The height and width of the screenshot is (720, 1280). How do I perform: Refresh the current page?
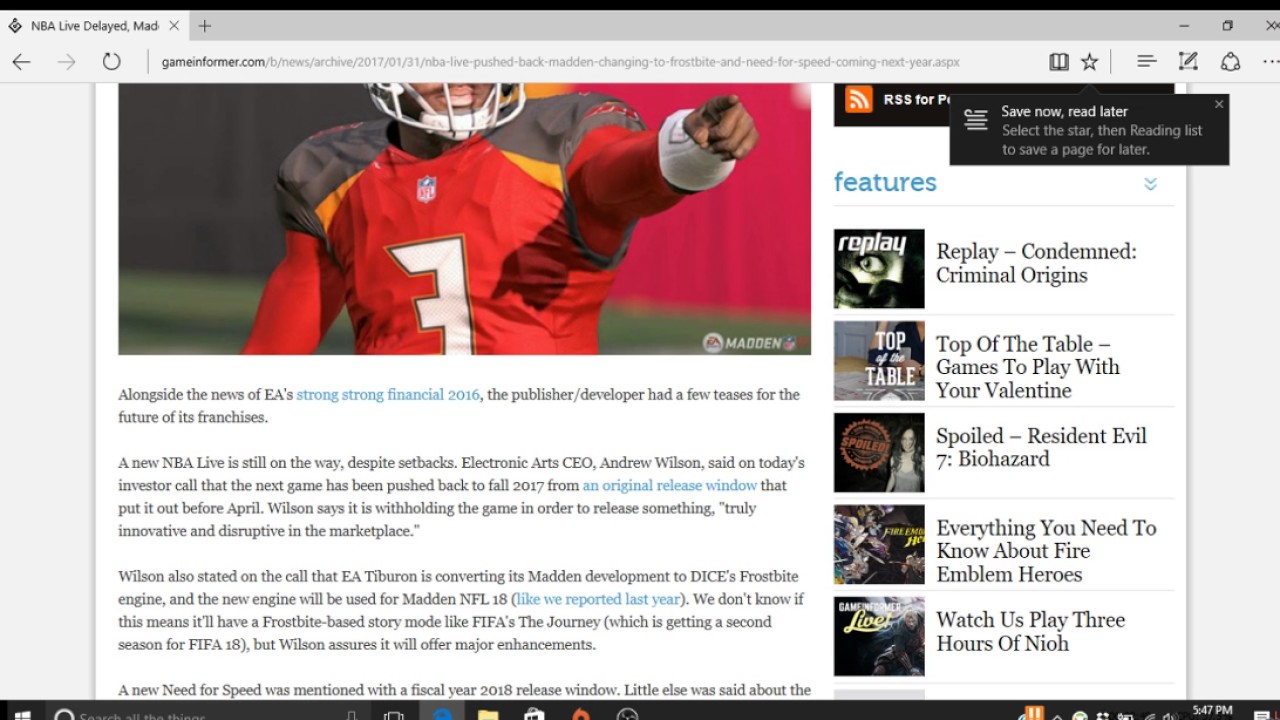[x=111, y=62]
